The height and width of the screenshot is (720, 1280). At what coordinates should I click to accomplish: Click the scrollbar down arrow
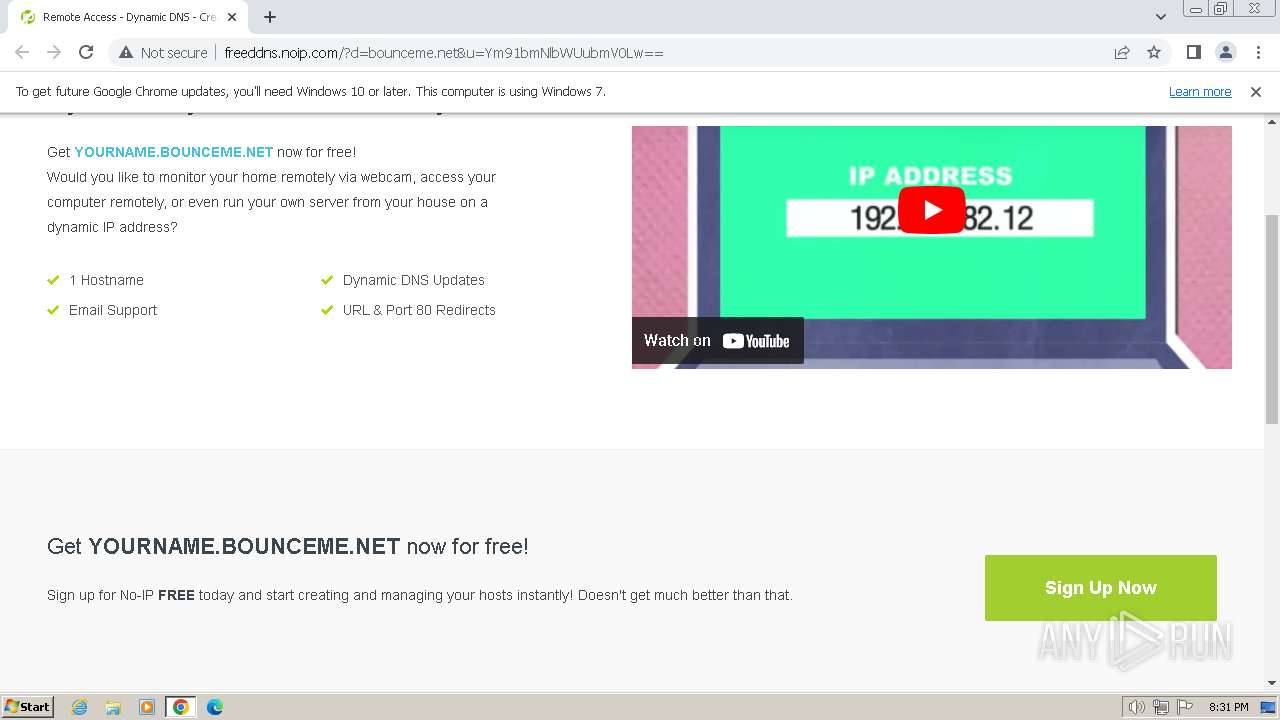tap(1272, 683)
